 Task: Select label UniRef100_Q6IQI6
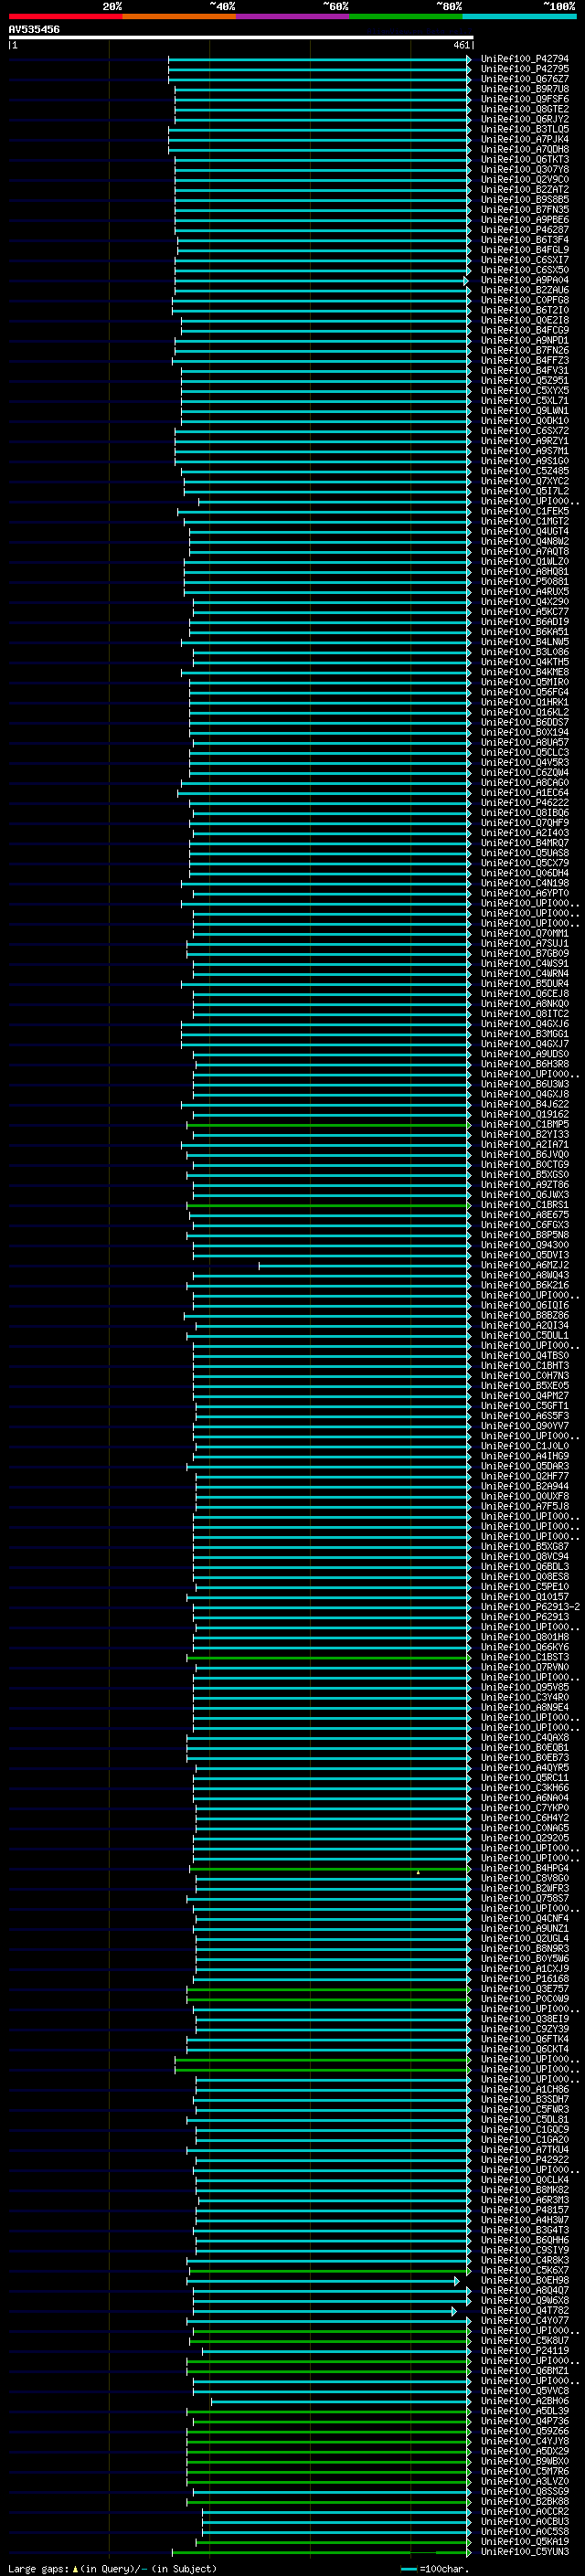(x=525, y=1305)
